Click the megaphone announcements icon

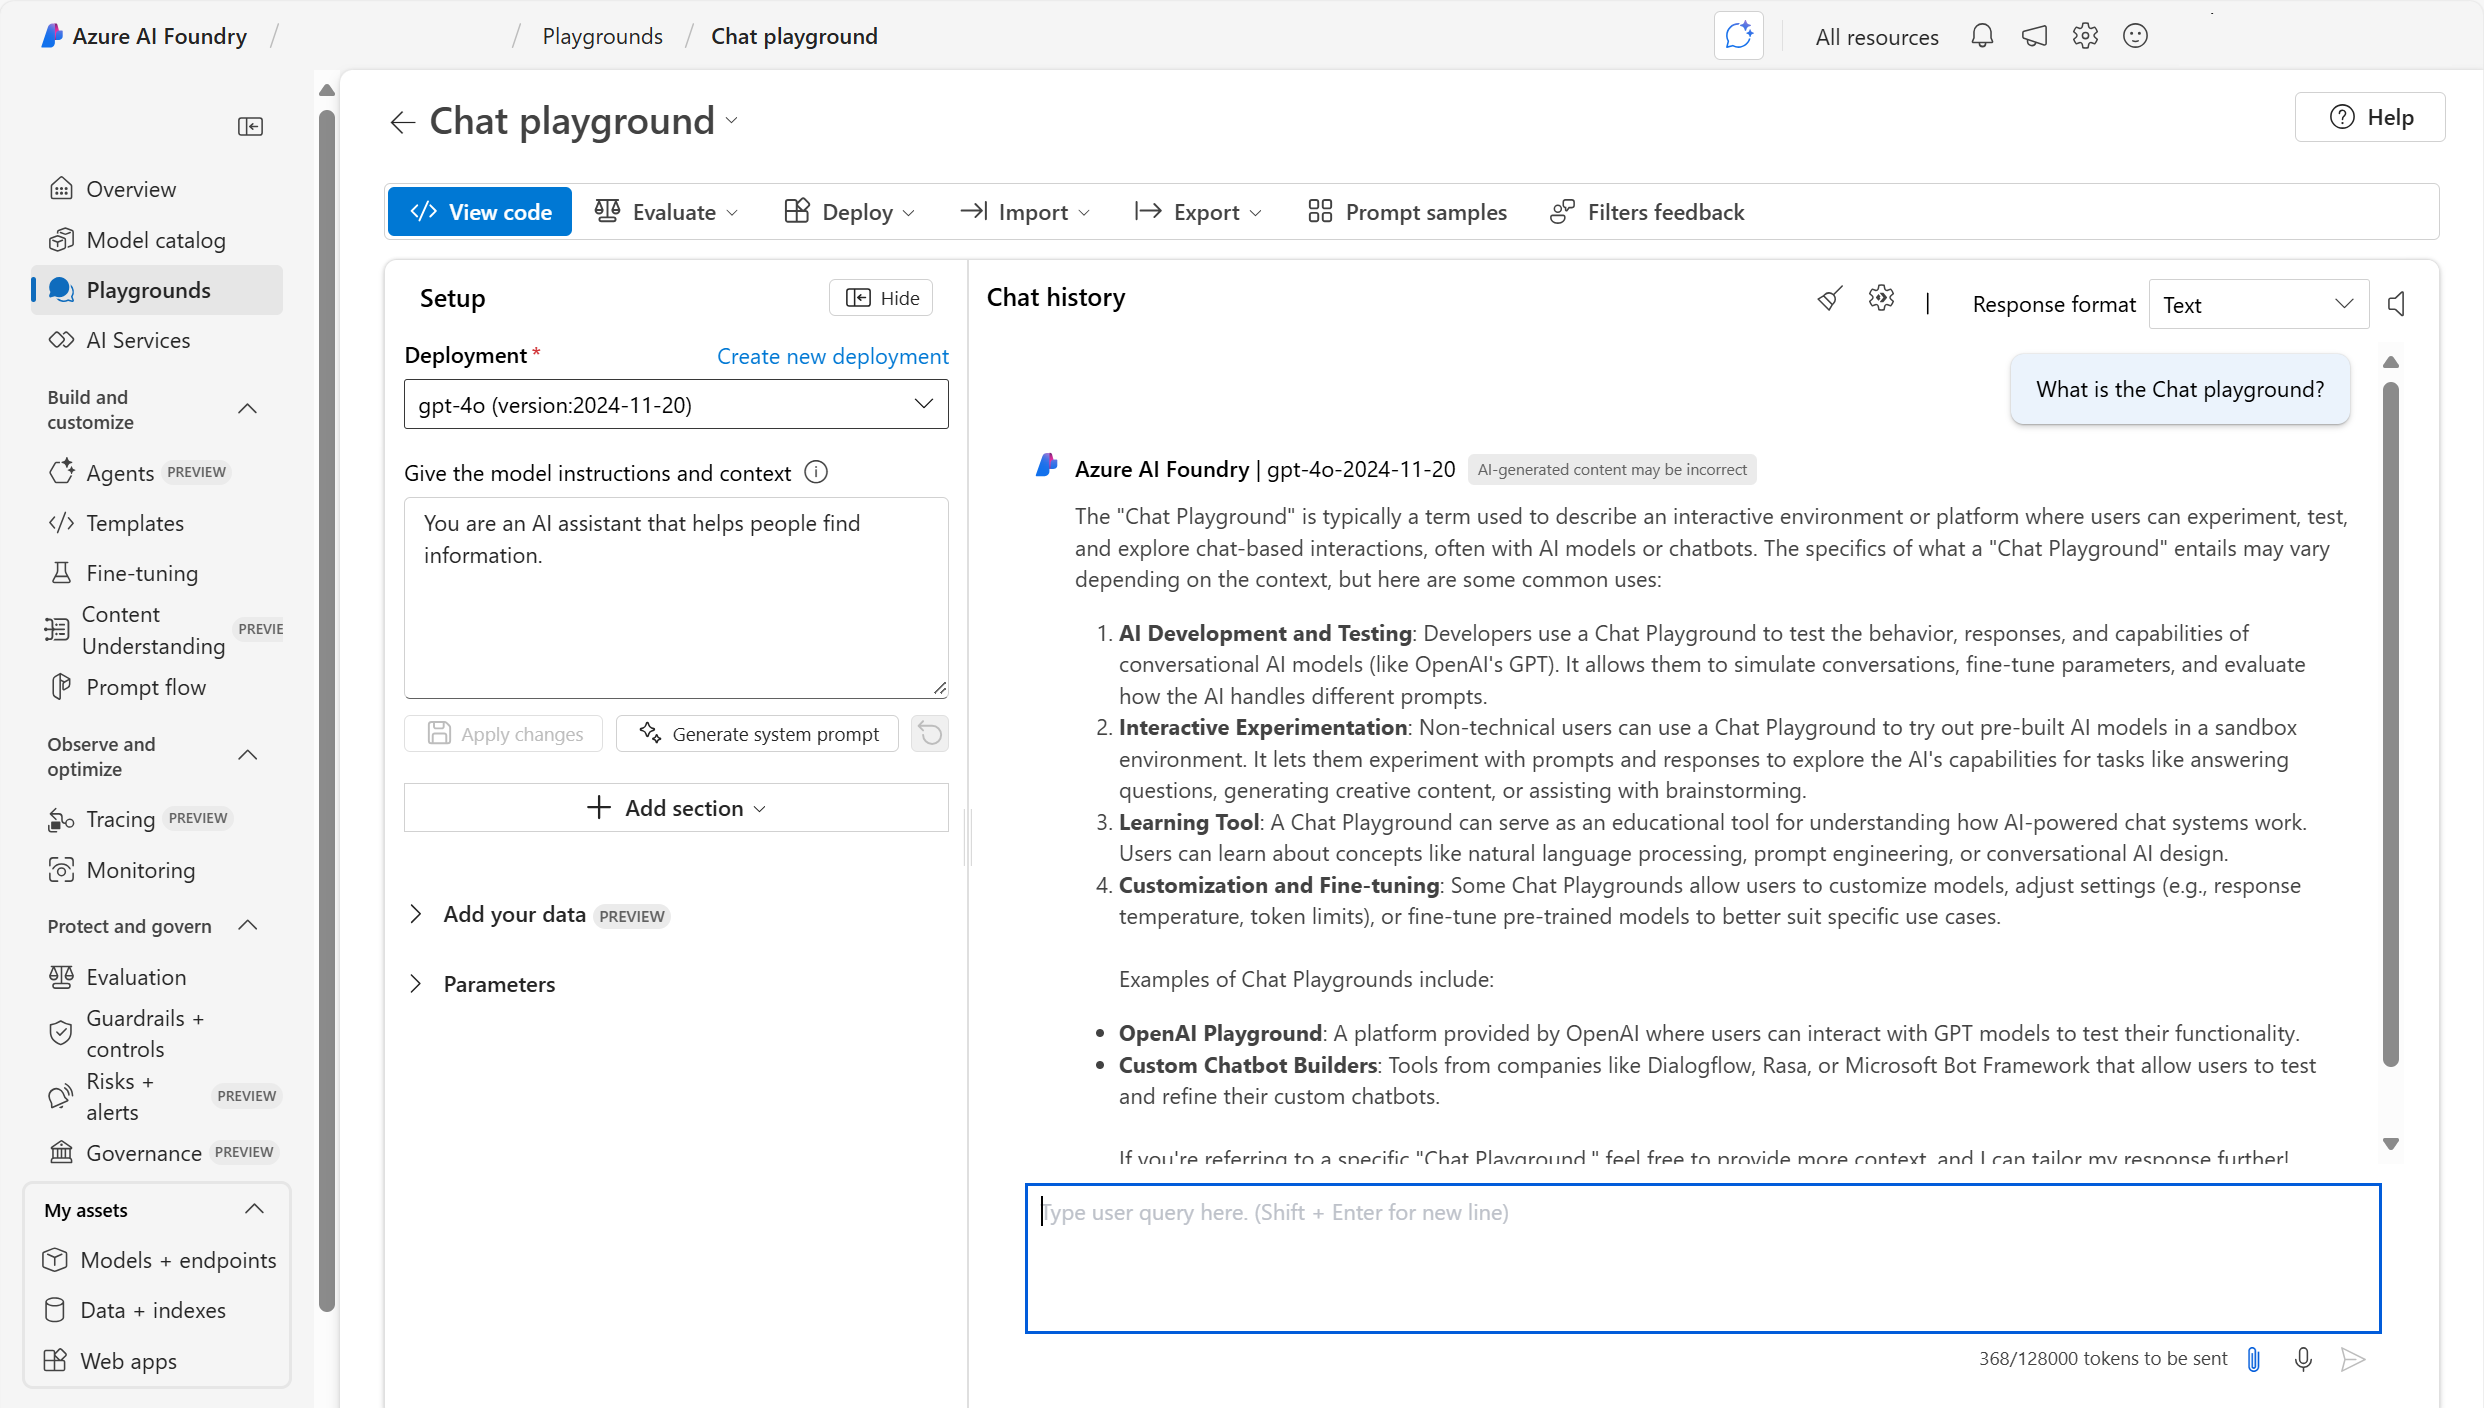click(x=2034, y=36)
